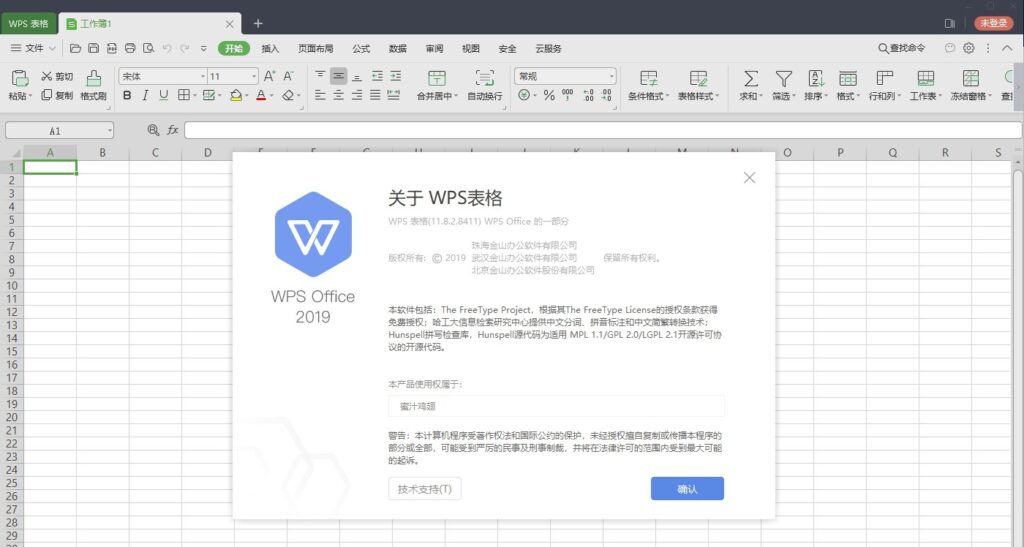The height and width of the screenshot is (547, 1024).
Task: Switch to the 数据 tab
Action: pyautogui.click(x=398, y=48)
